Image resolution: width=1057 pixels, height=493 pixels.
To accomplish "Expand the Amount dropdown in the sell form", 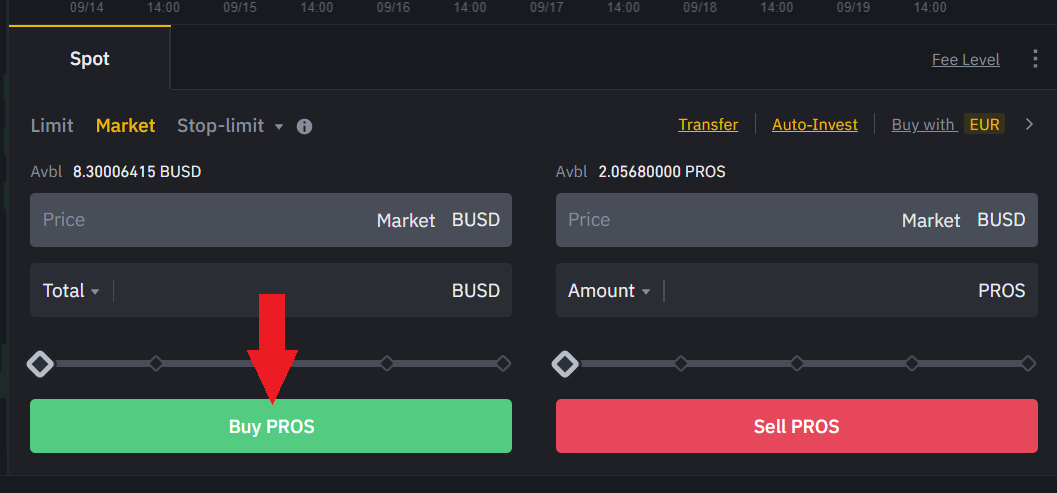I will pos(609,291).
